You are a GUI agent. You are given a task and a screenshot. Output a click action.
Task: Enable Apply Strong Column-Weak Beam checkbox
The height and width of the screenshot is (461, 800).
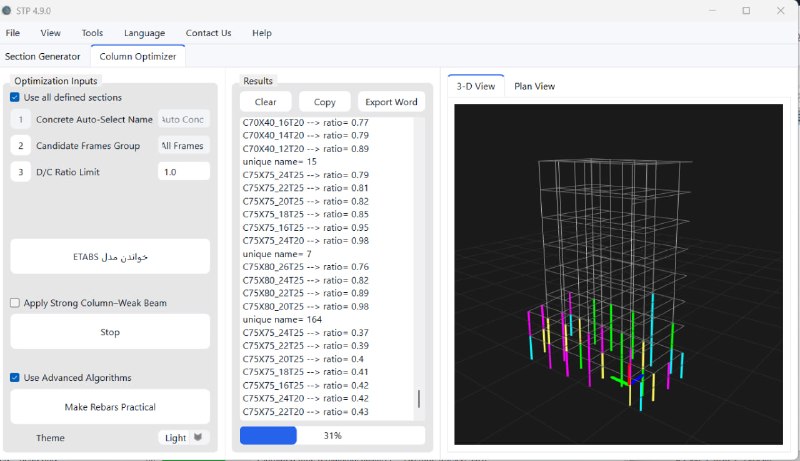15,303
